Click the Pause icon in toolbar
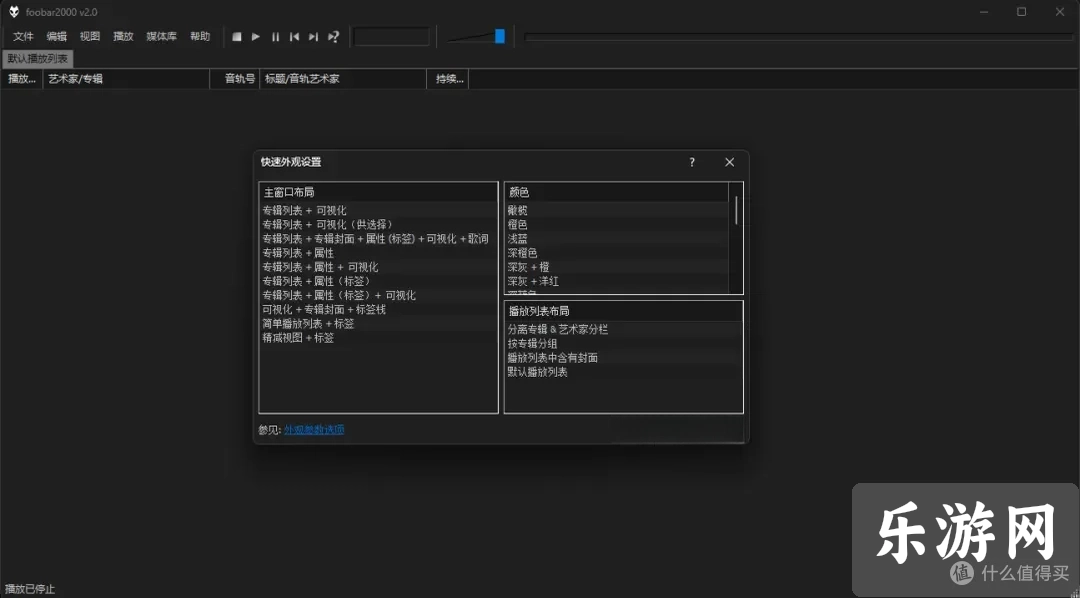 tap(276, 37)
